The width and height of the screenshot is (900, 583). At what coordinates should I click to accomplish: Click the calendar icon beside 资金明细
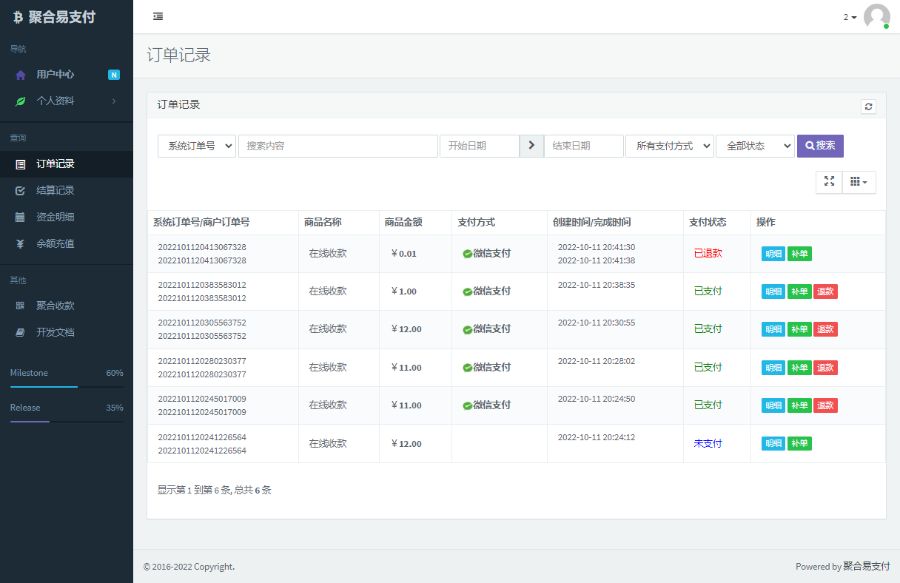pyautogui.click(x=20, y=217)
